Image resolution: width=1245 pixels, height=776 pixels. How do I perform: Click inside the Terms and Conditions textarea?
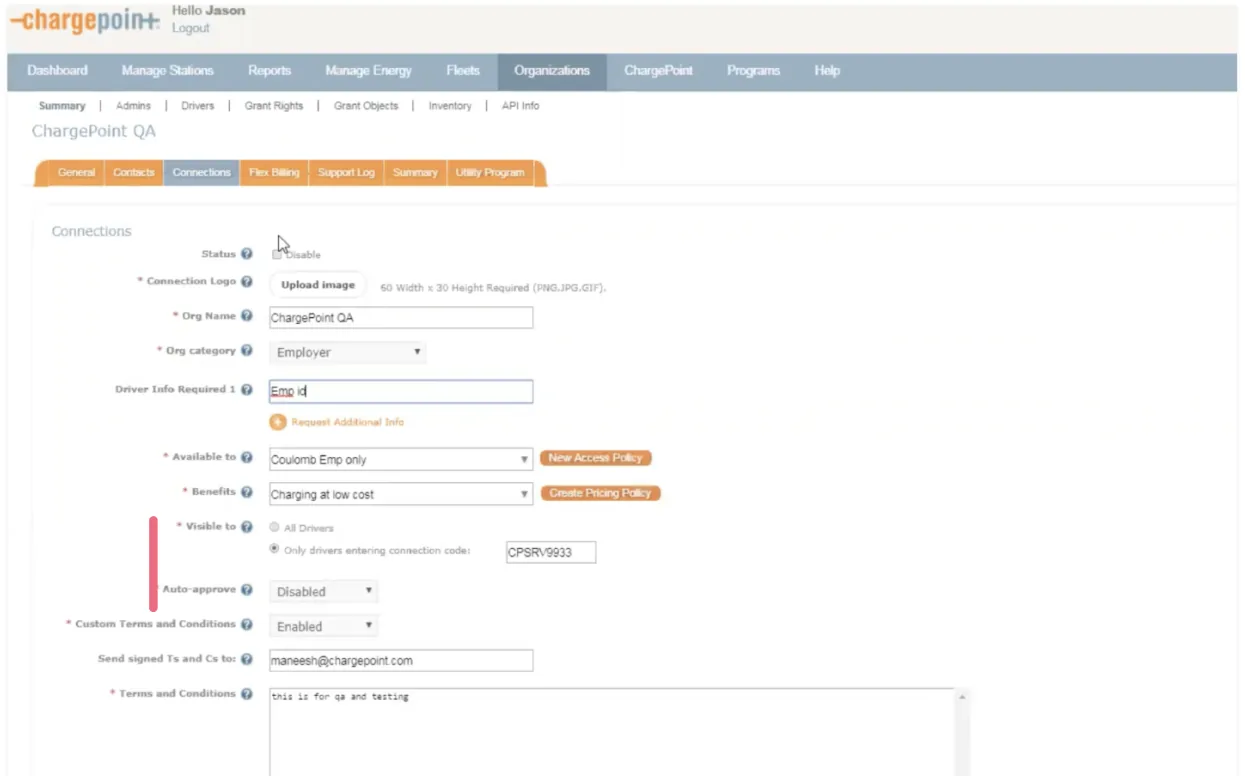coord(610,731)
